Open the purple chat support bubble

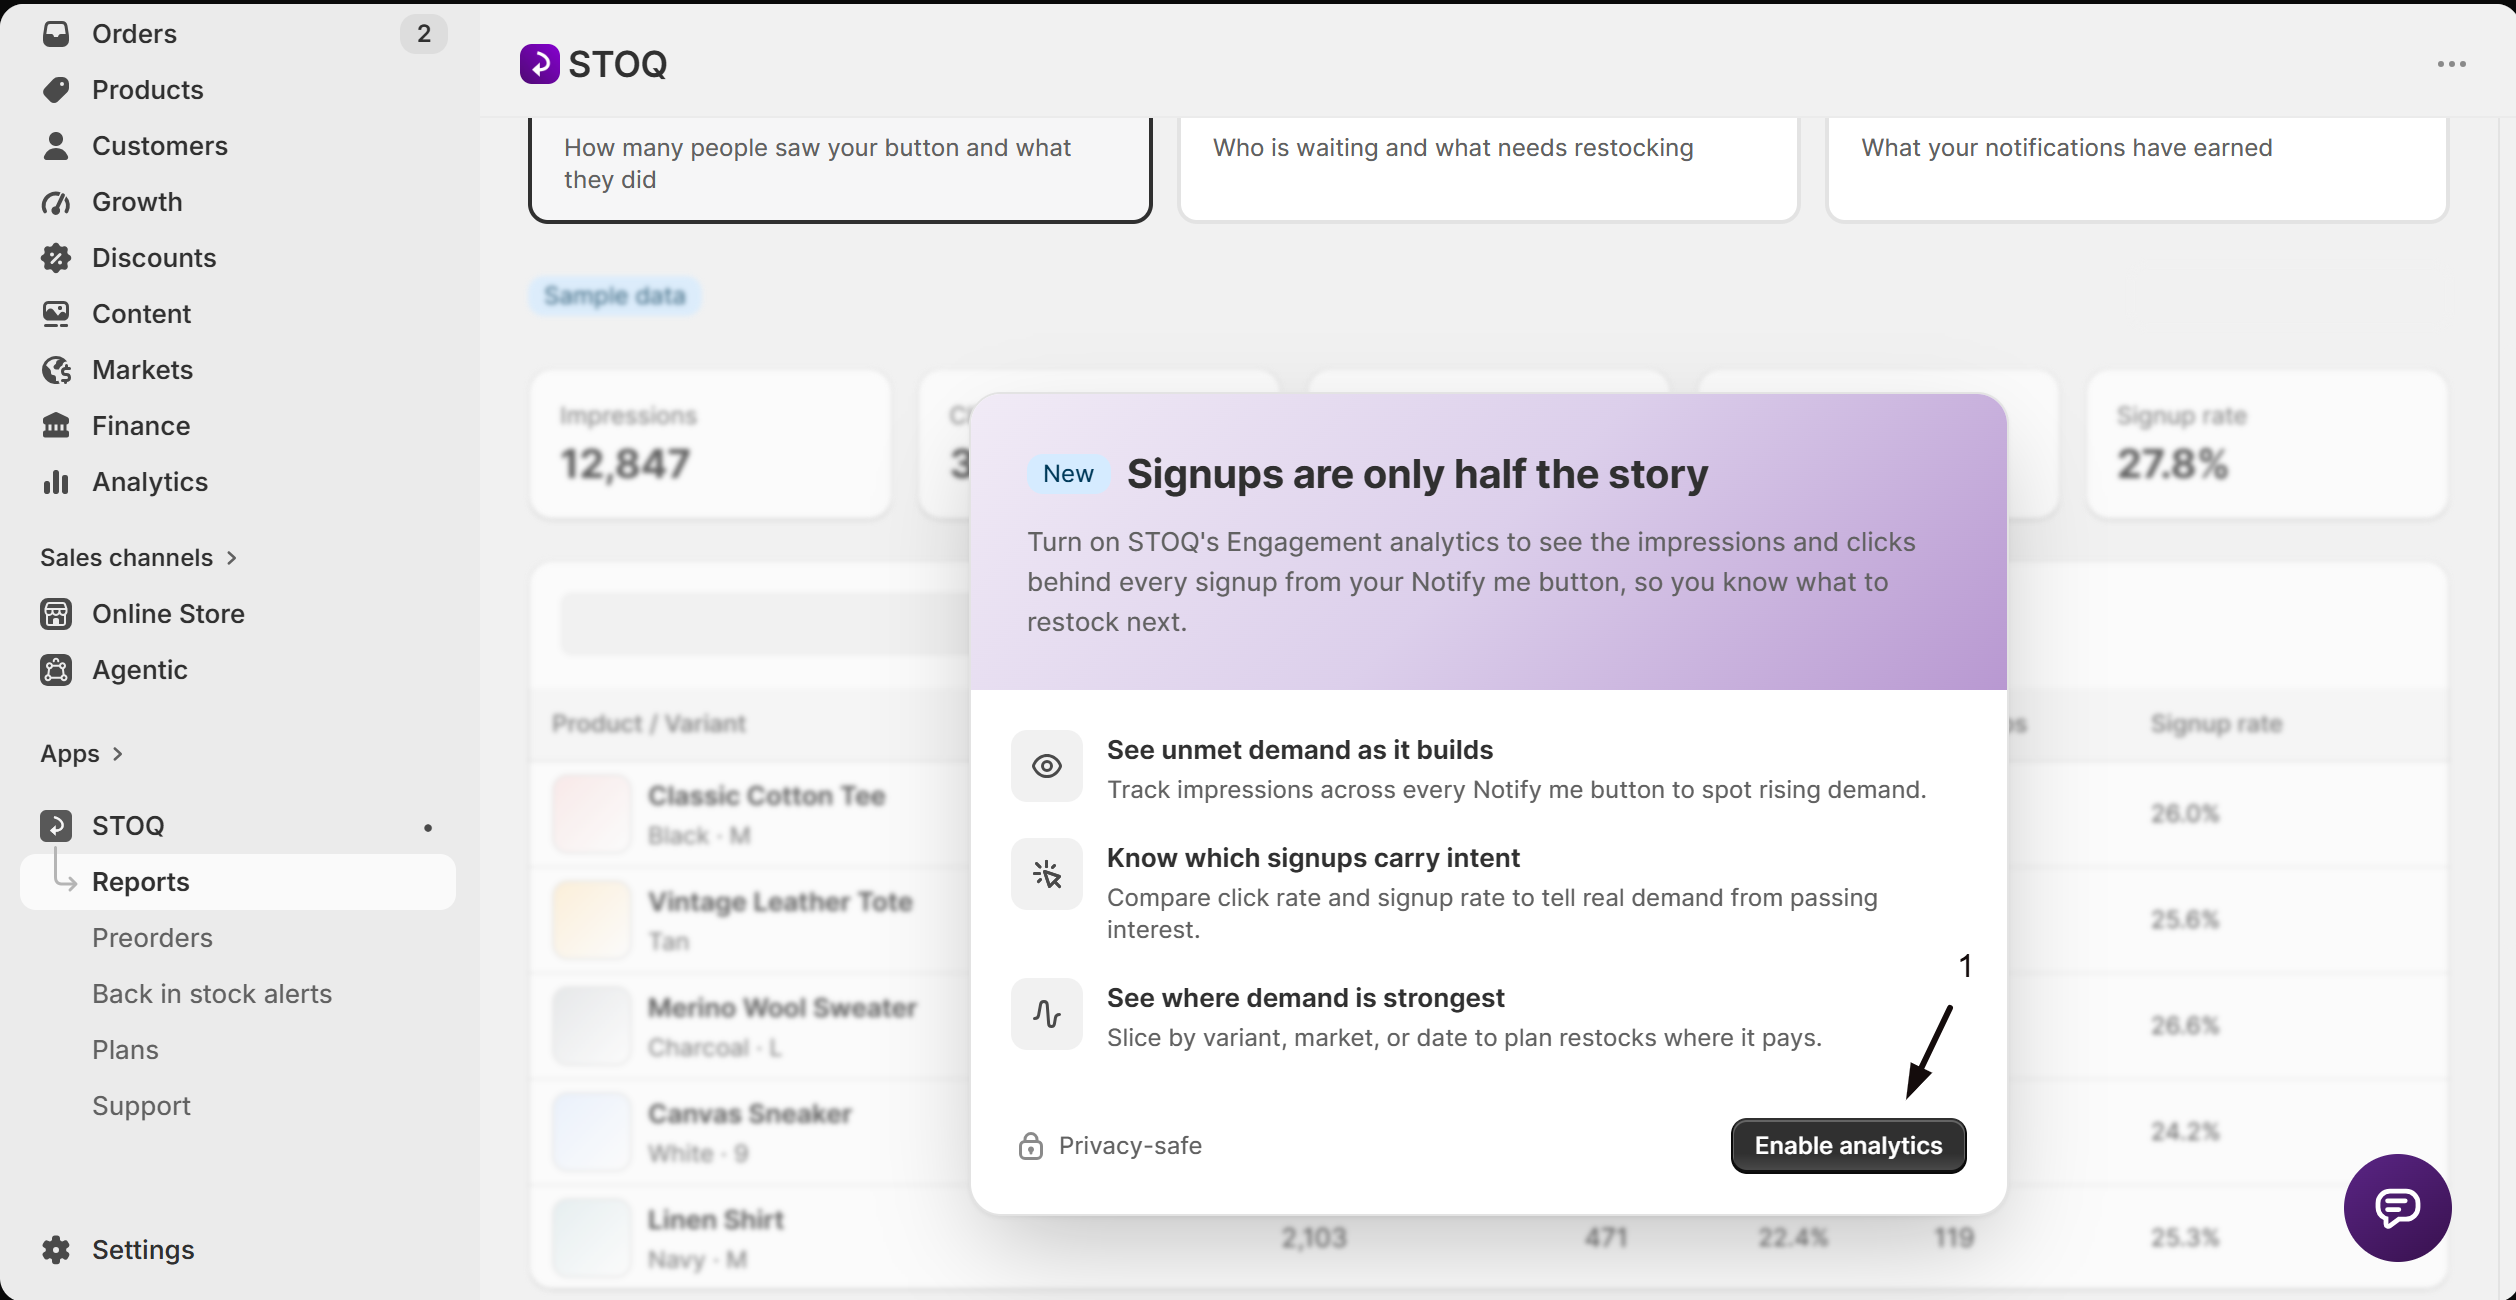coord(2397,1208)
